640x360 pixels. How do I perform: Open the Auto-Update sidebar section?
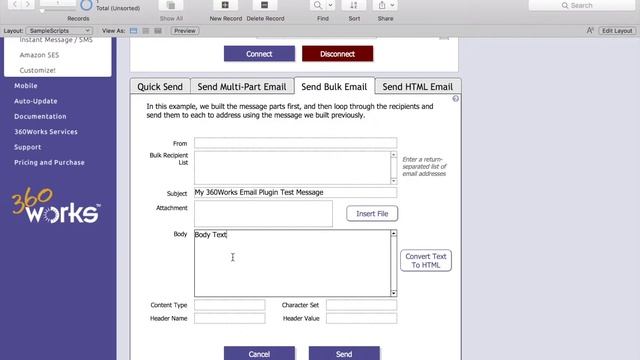[x=36, y=101]
